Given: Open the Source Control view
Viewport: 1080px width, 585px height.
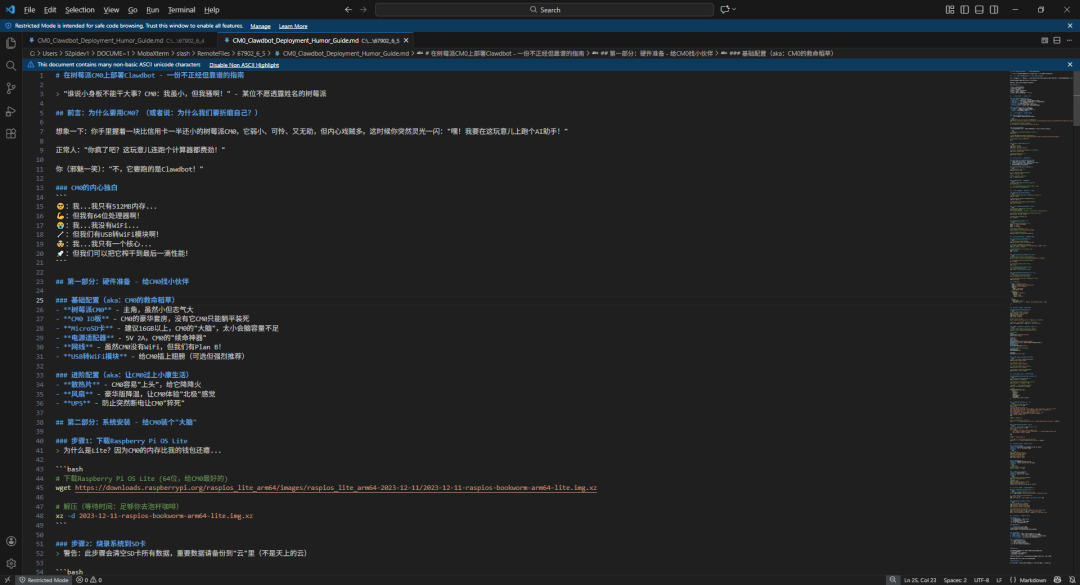Looking at the screenshot, I should [11, 88].
